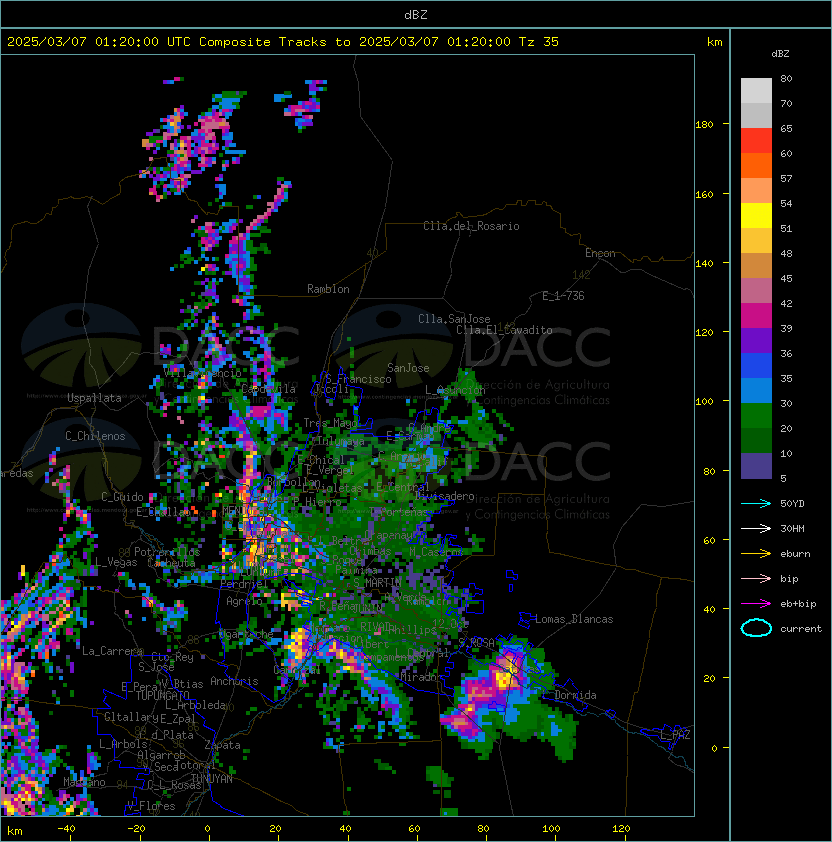Click the -40 km tick on horizontal axis

pos(67,829)
